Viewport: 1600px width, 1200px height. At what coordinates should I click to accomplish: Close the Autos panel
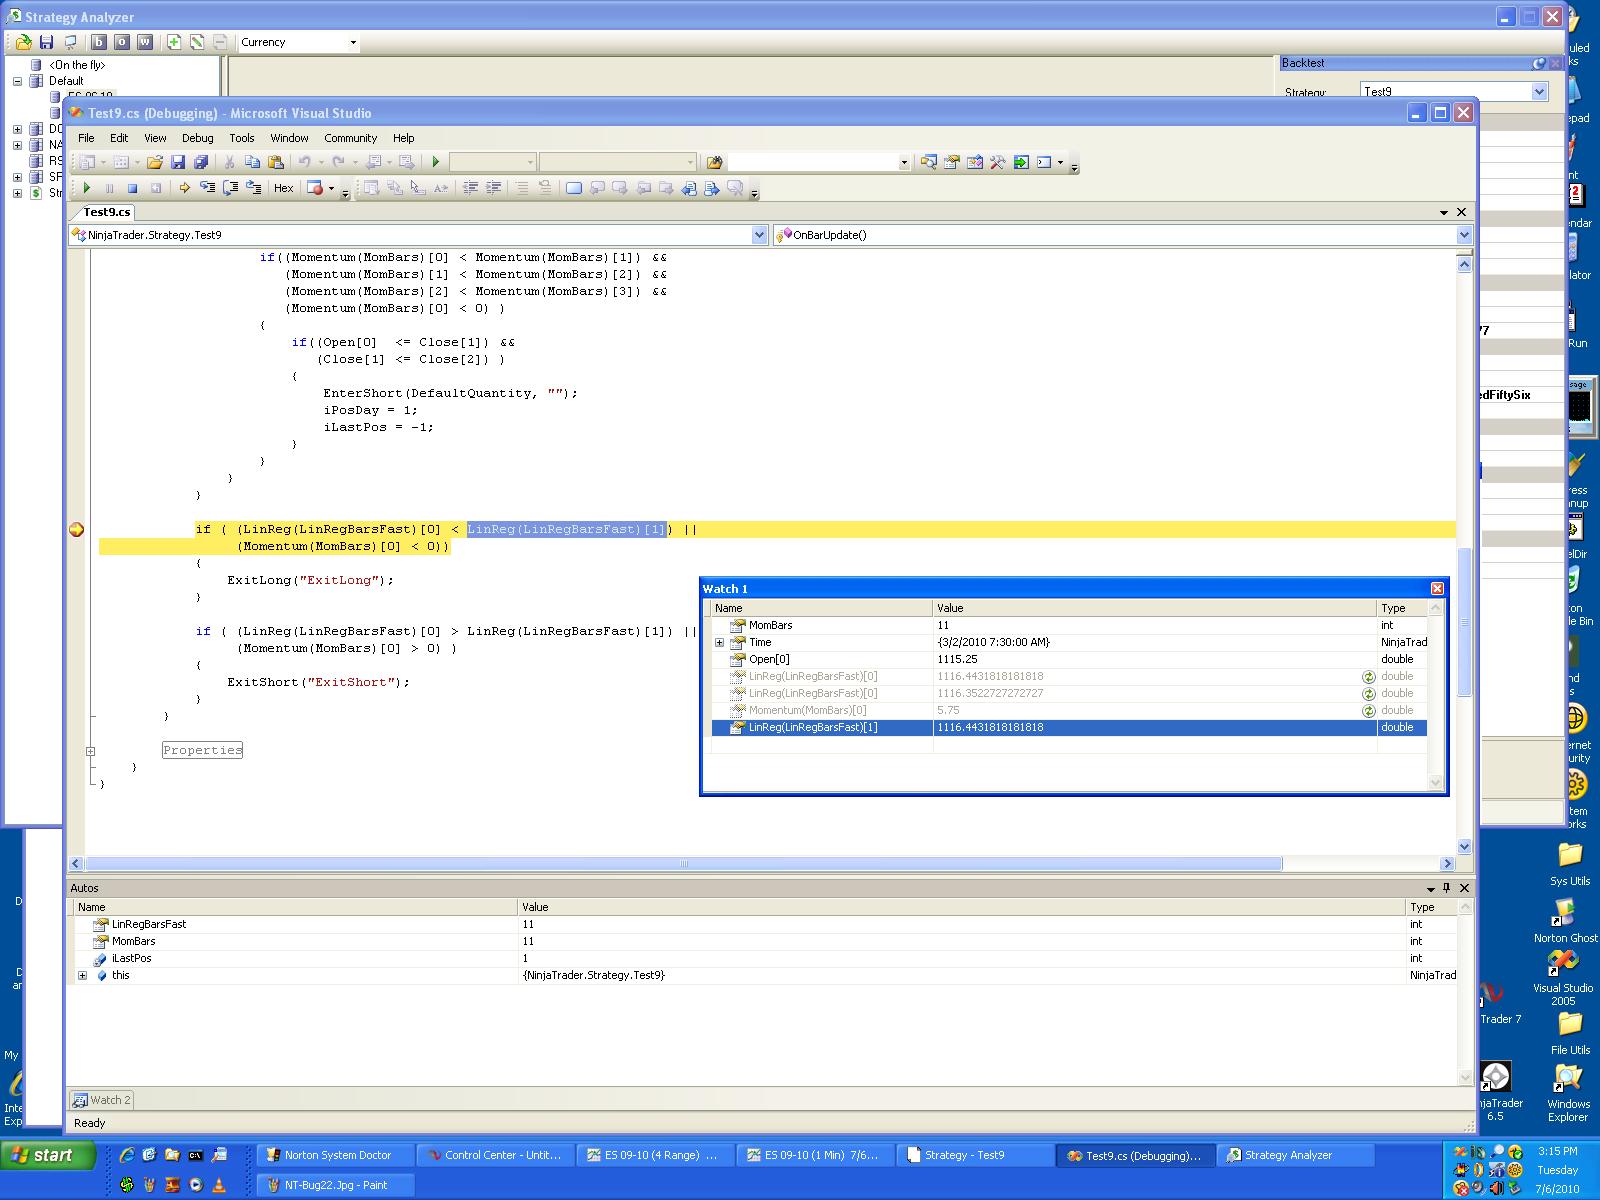[1465, 888]
